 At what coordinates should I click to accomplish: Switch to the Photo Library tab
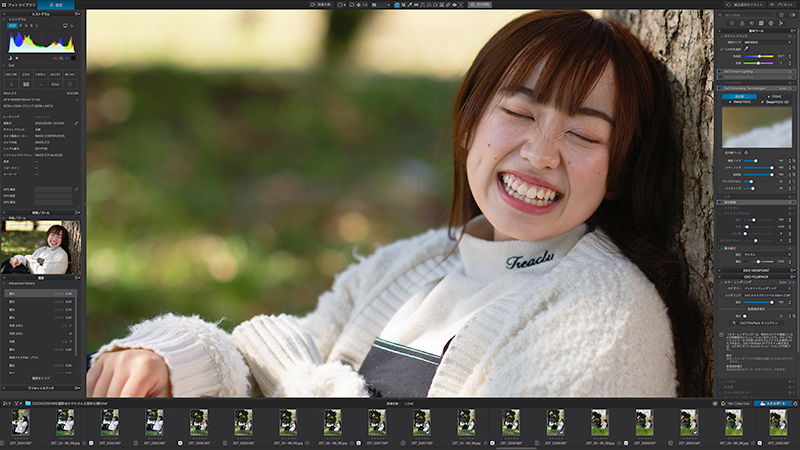19,5
